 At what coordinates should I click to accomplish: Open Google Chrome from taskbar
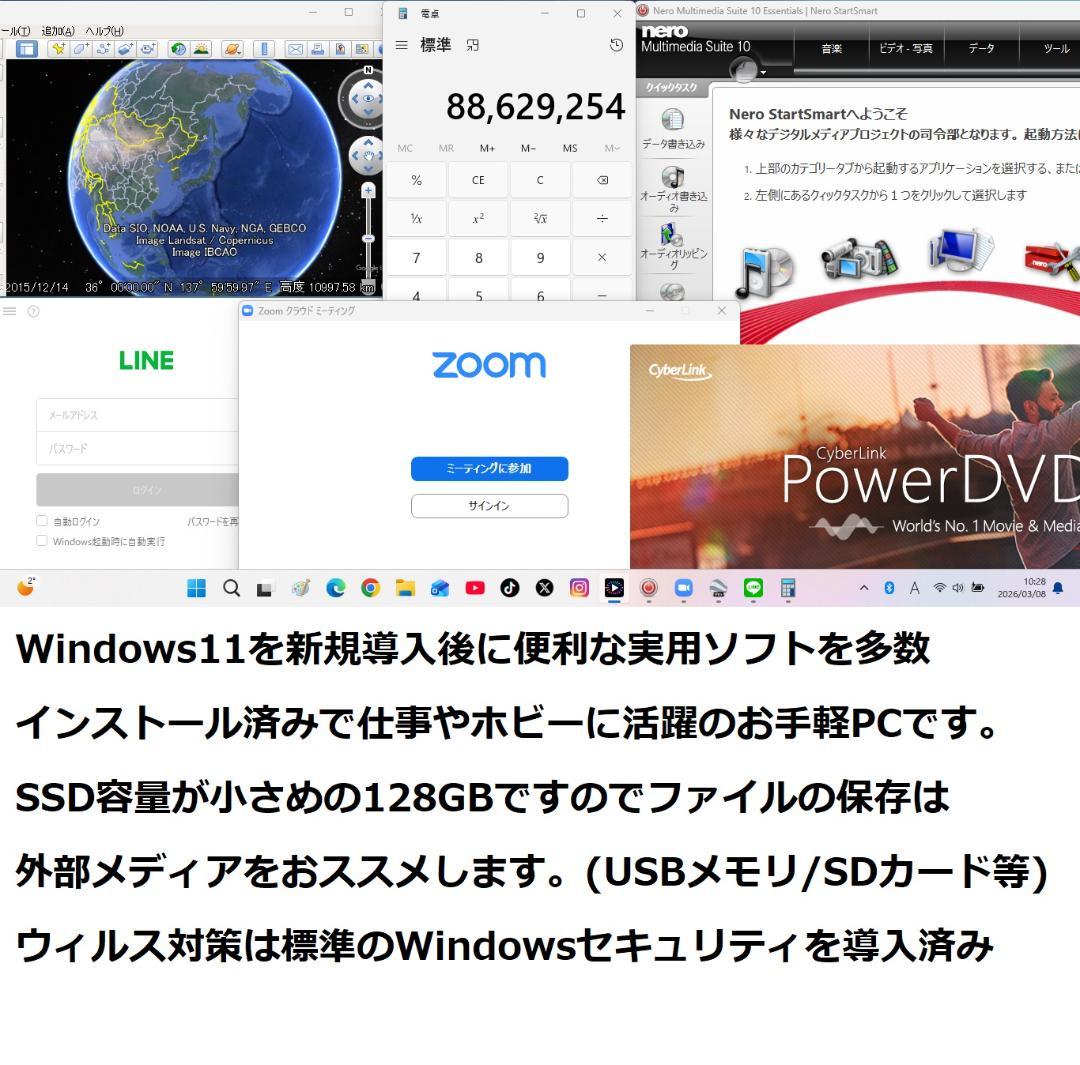[x=371, y=588]
